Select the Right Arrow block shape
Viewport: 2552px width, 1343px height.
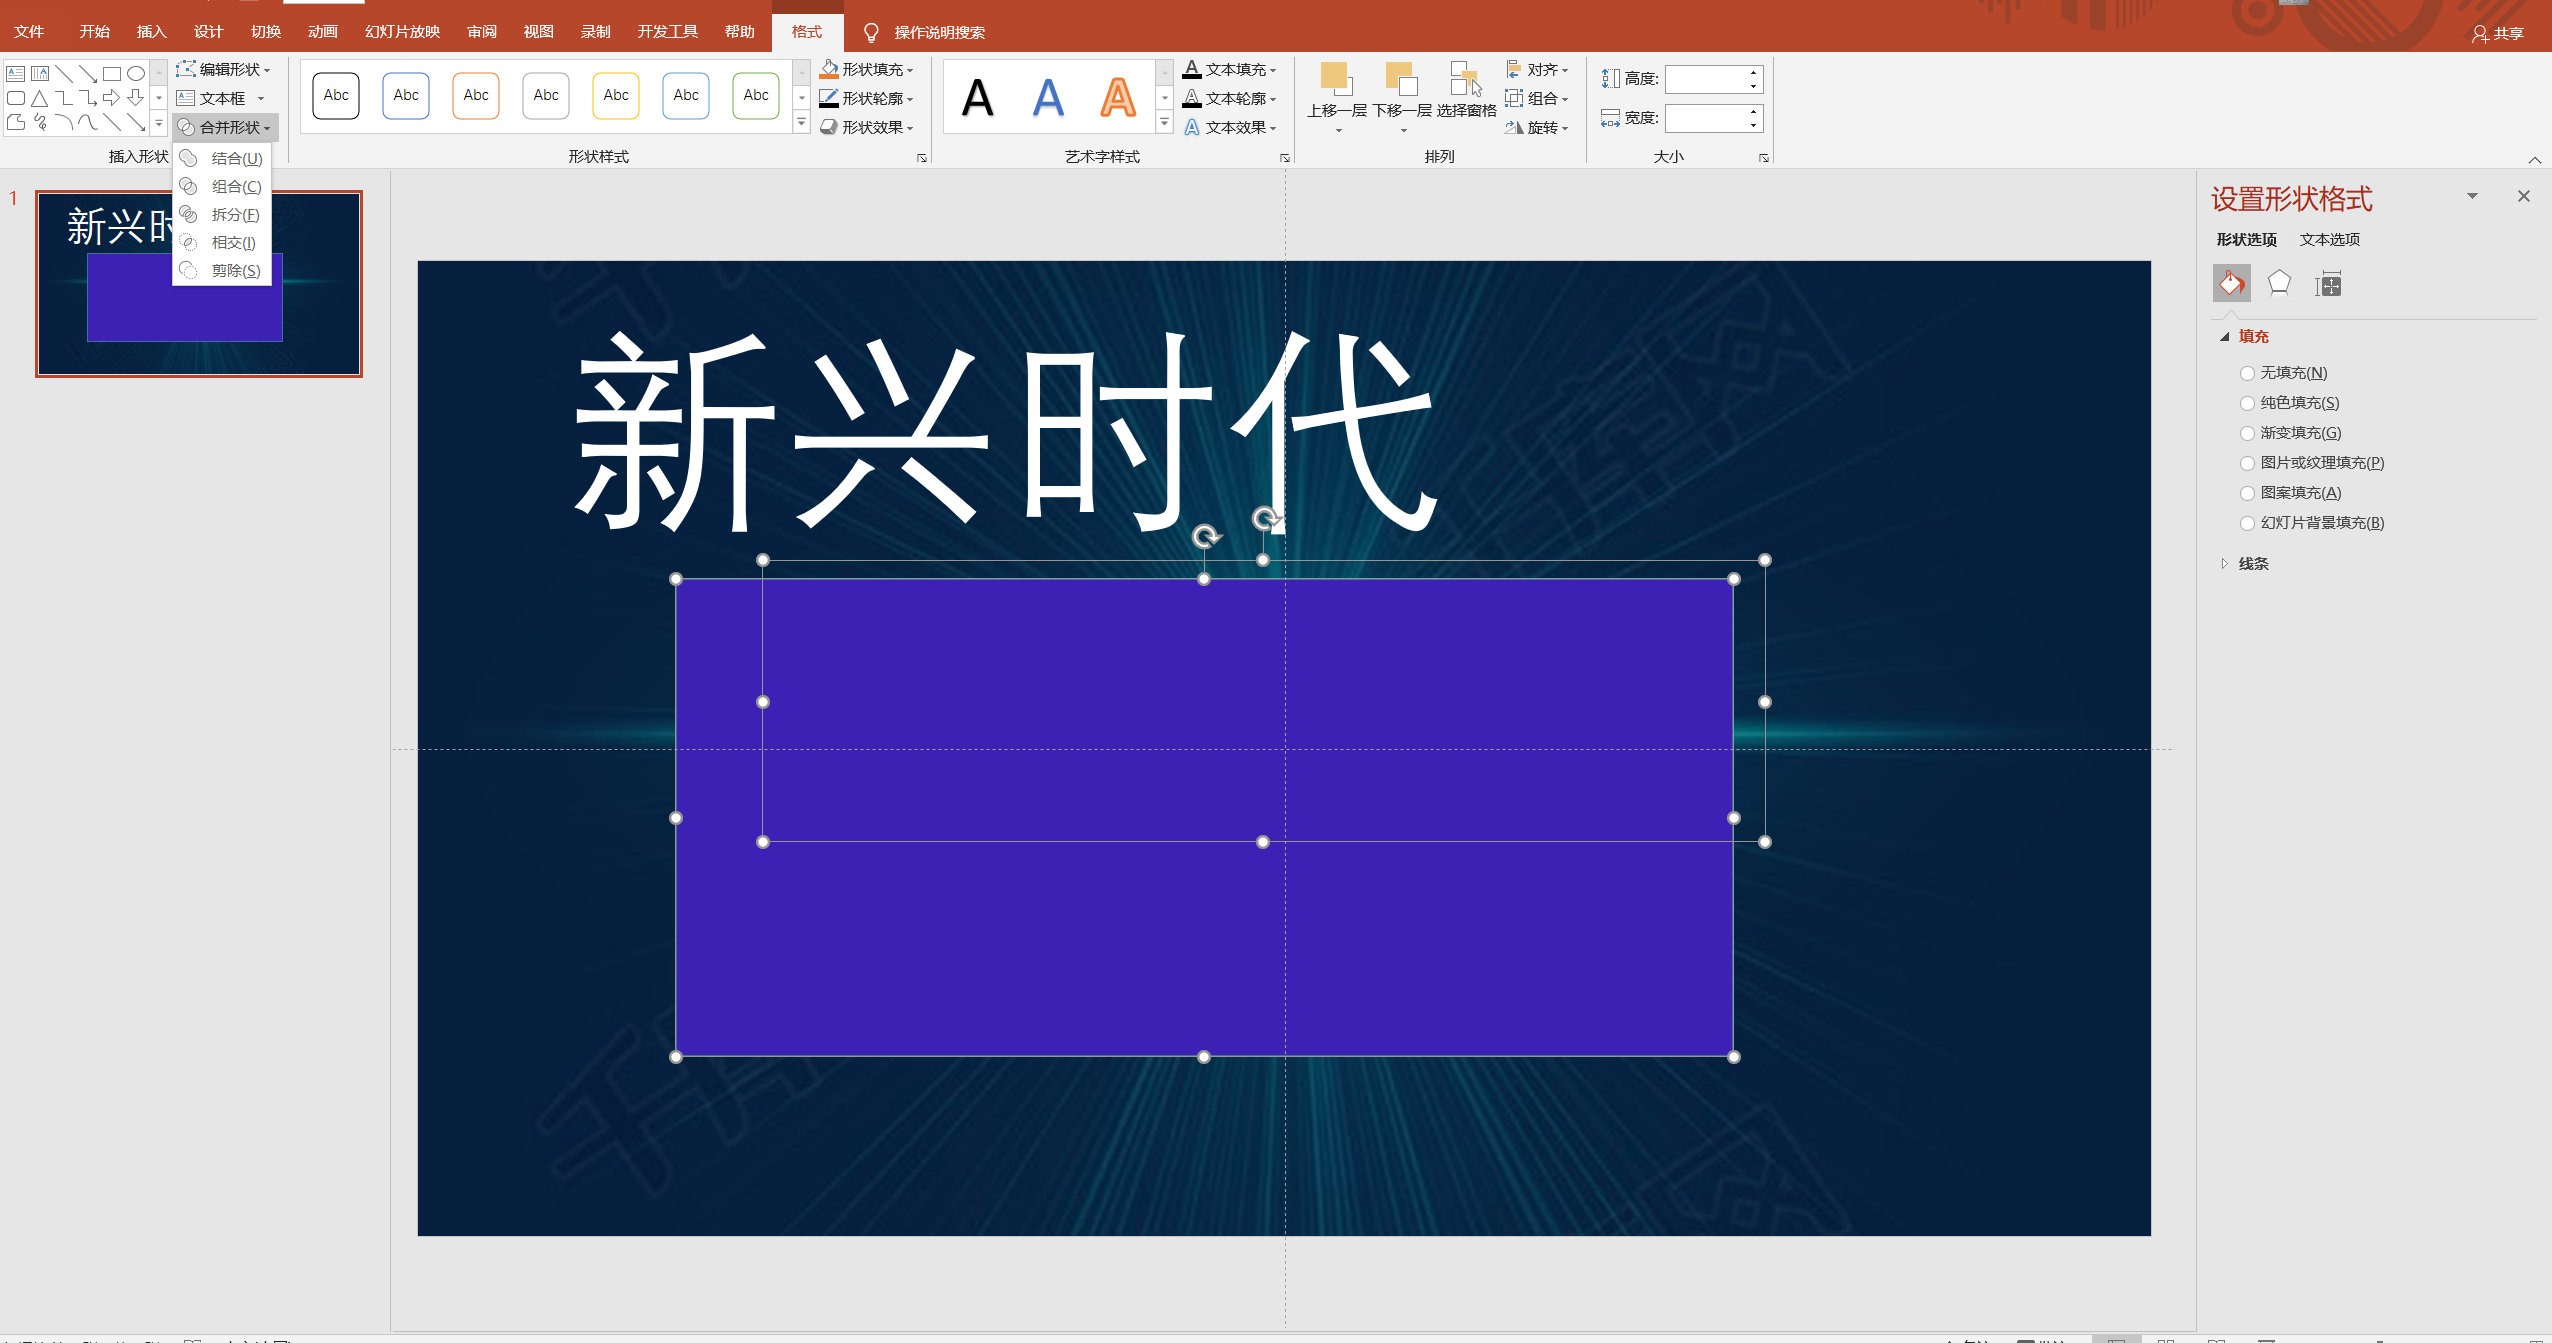[112, 98]
